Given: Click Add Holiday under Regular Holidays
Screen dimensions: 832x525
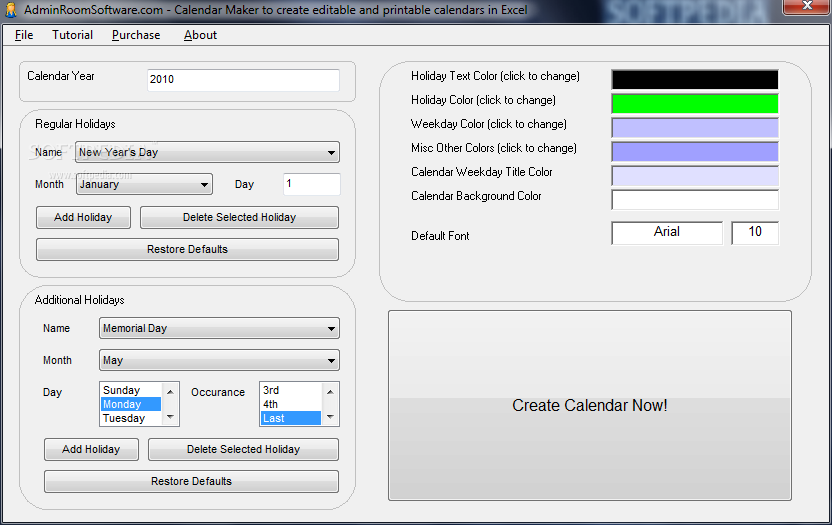Looking at the screenshot, I should (x=83, y=217).
